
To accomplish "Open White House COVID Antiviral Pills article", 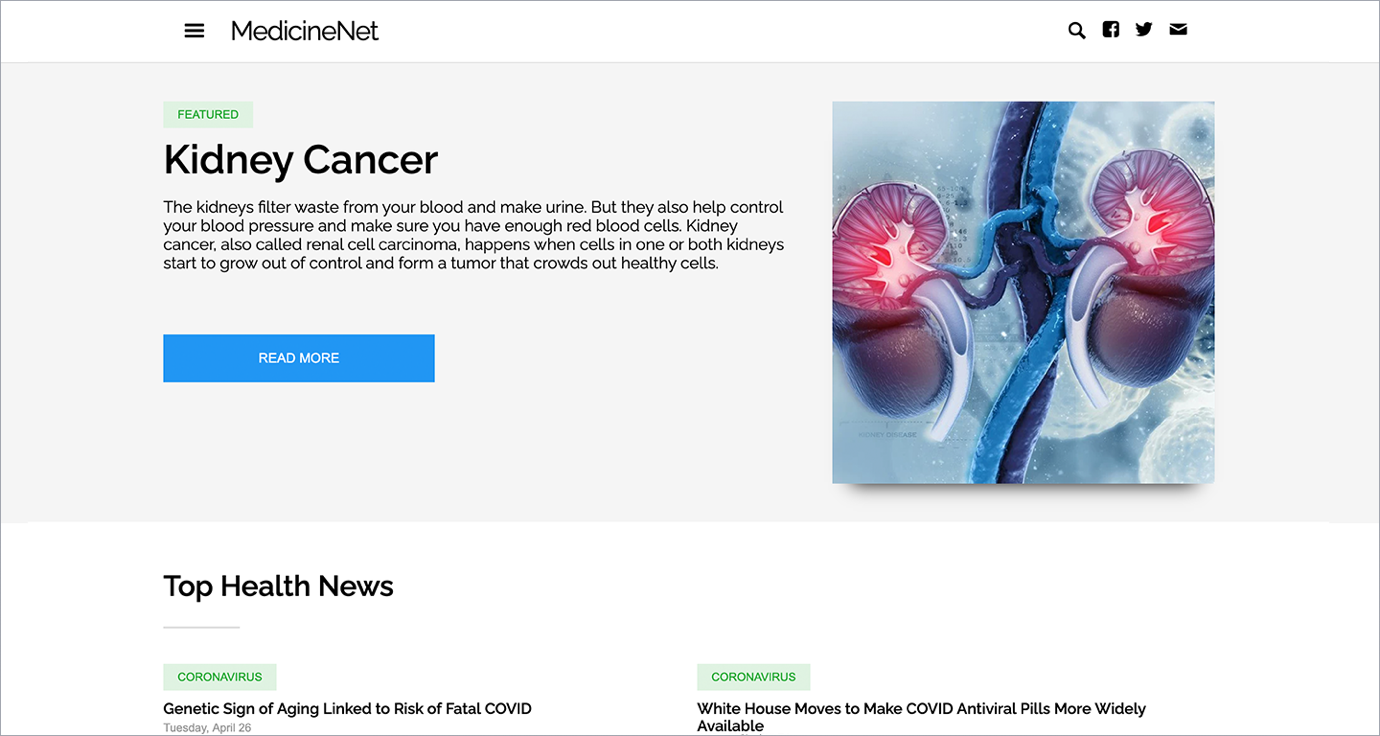I will coord(921,709).
